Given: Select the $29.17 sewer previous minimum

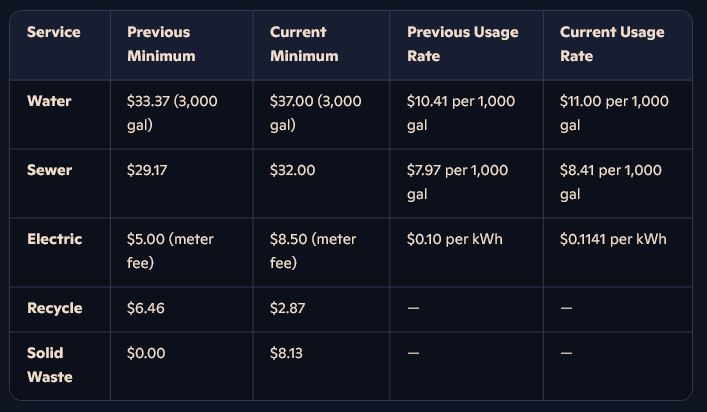Looking at the screenshot, I should coord(147,170).
